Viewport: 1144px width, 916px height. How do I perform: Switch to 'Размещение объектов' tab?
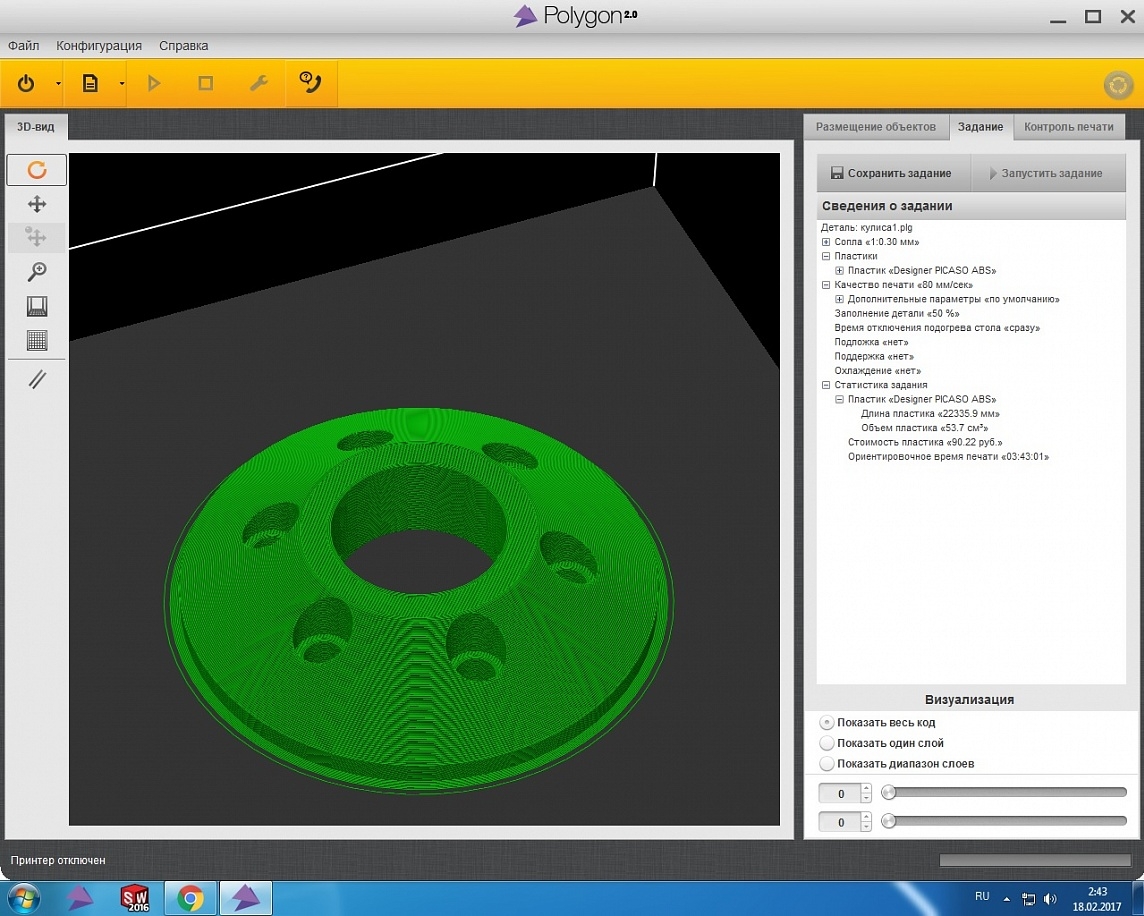coord(875,127)
